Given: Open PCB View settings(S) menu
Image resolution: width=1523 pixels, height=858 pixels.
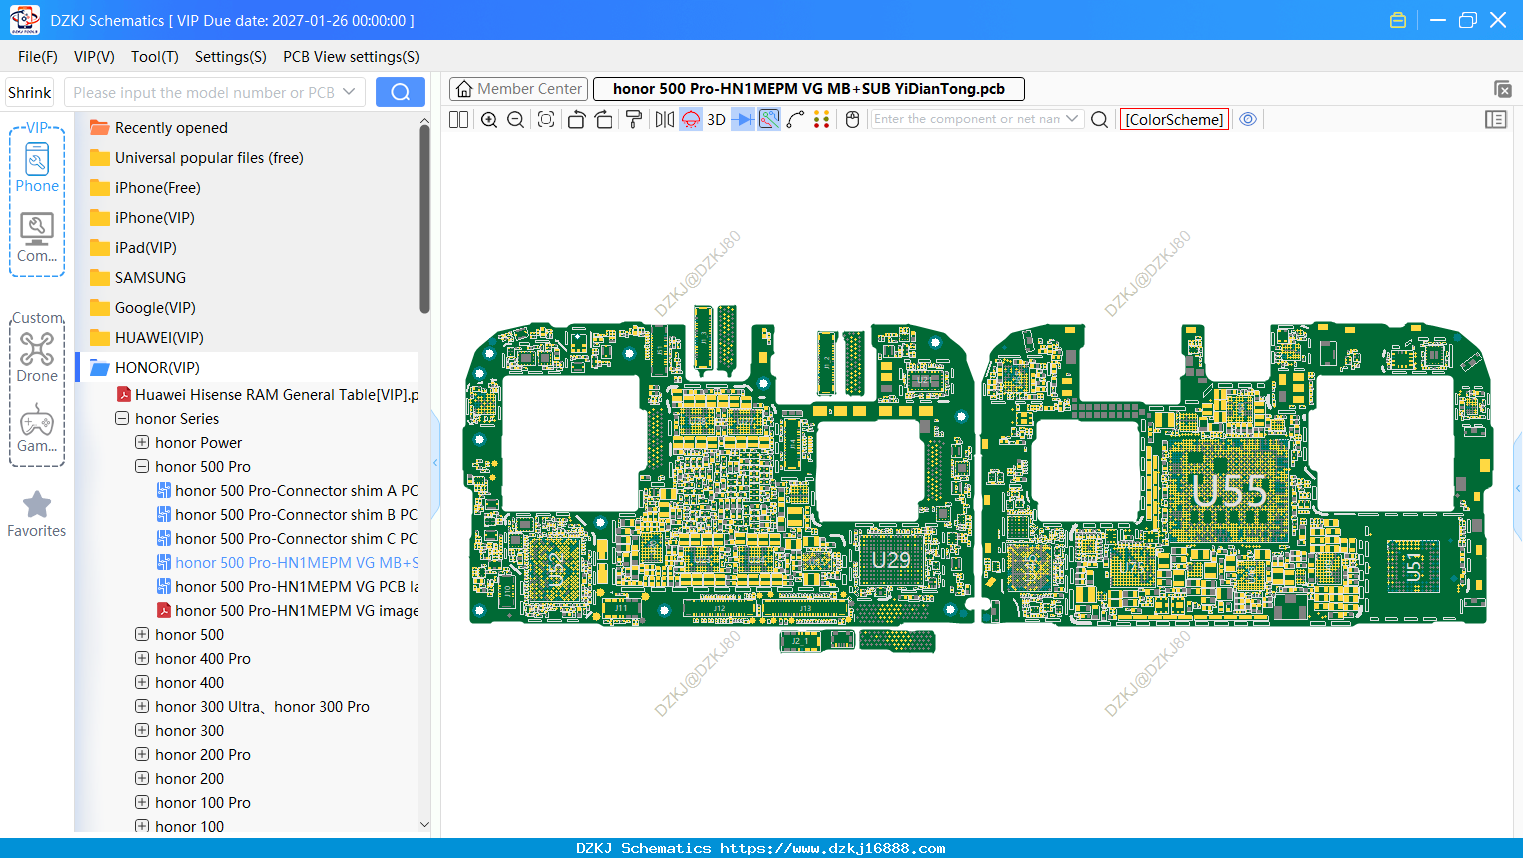Looking at the screenshot, I should [x=351, y=57].
